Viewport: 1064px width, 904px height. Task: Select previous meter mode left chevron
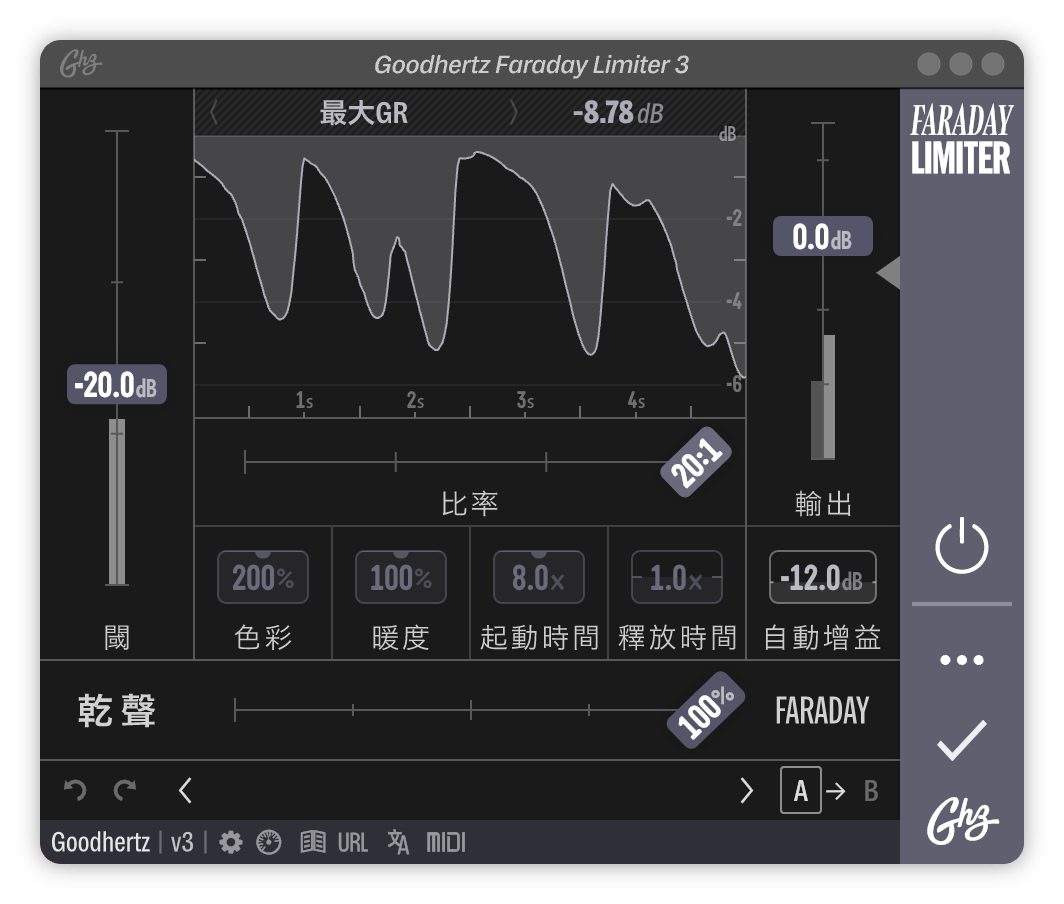pyautogui.click(x=213, y=113)
